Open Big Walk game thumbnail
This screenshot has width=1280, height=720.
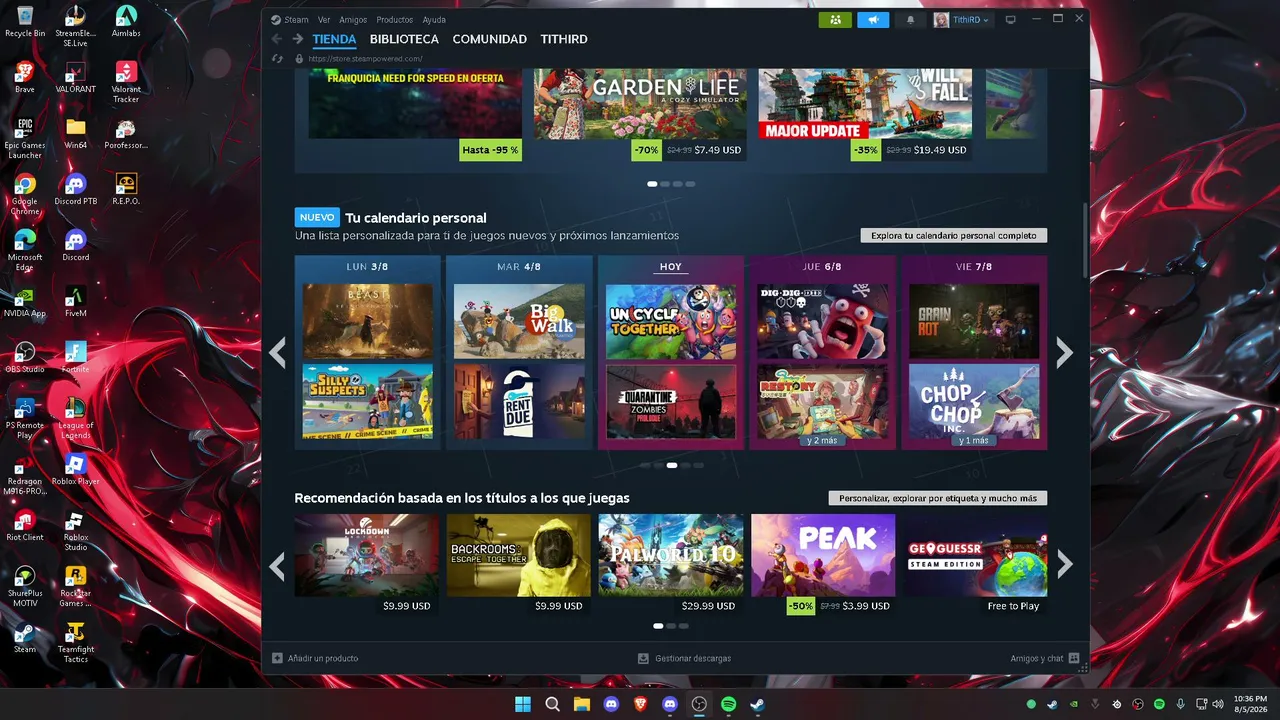coord(519,321)
